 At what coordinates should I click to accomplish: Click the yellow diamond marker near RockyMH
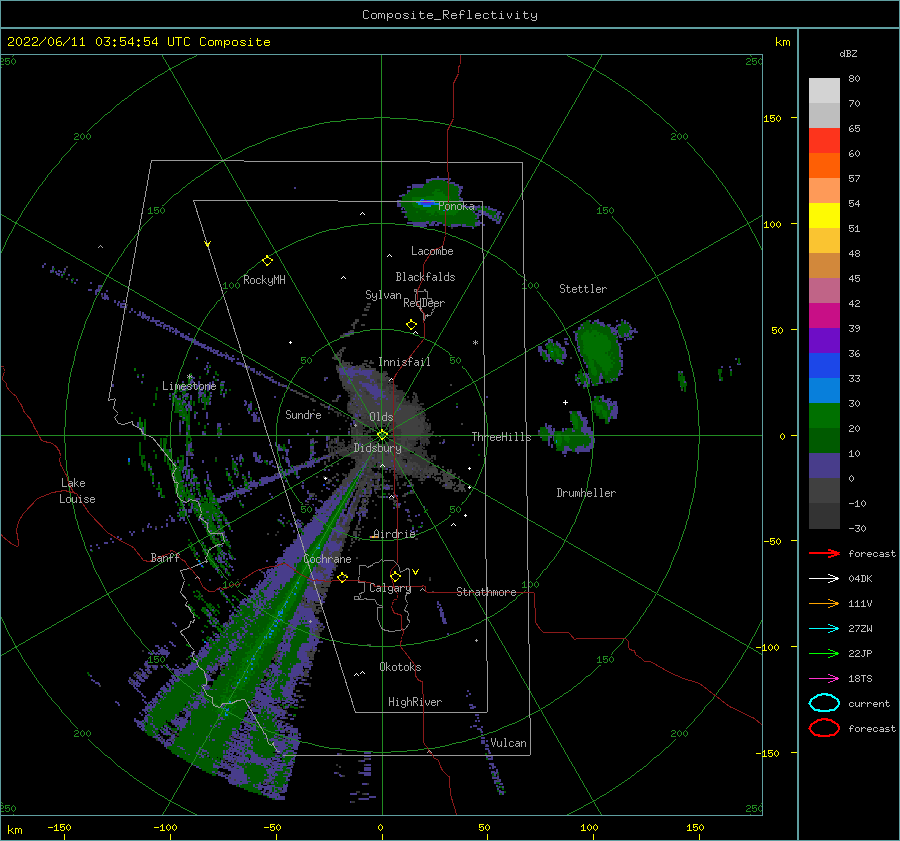click(267, 261)
